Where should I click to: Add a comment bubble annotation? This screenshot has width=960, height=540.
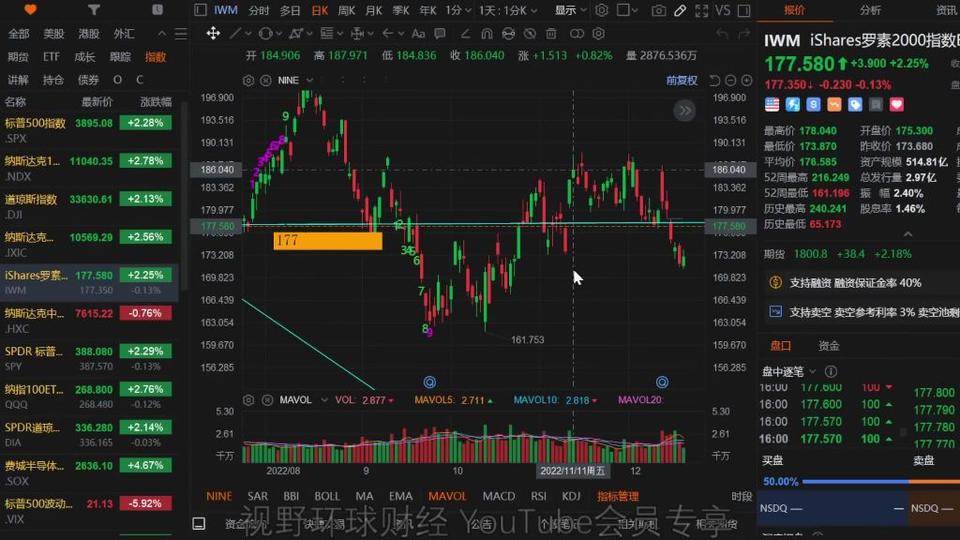440,34
